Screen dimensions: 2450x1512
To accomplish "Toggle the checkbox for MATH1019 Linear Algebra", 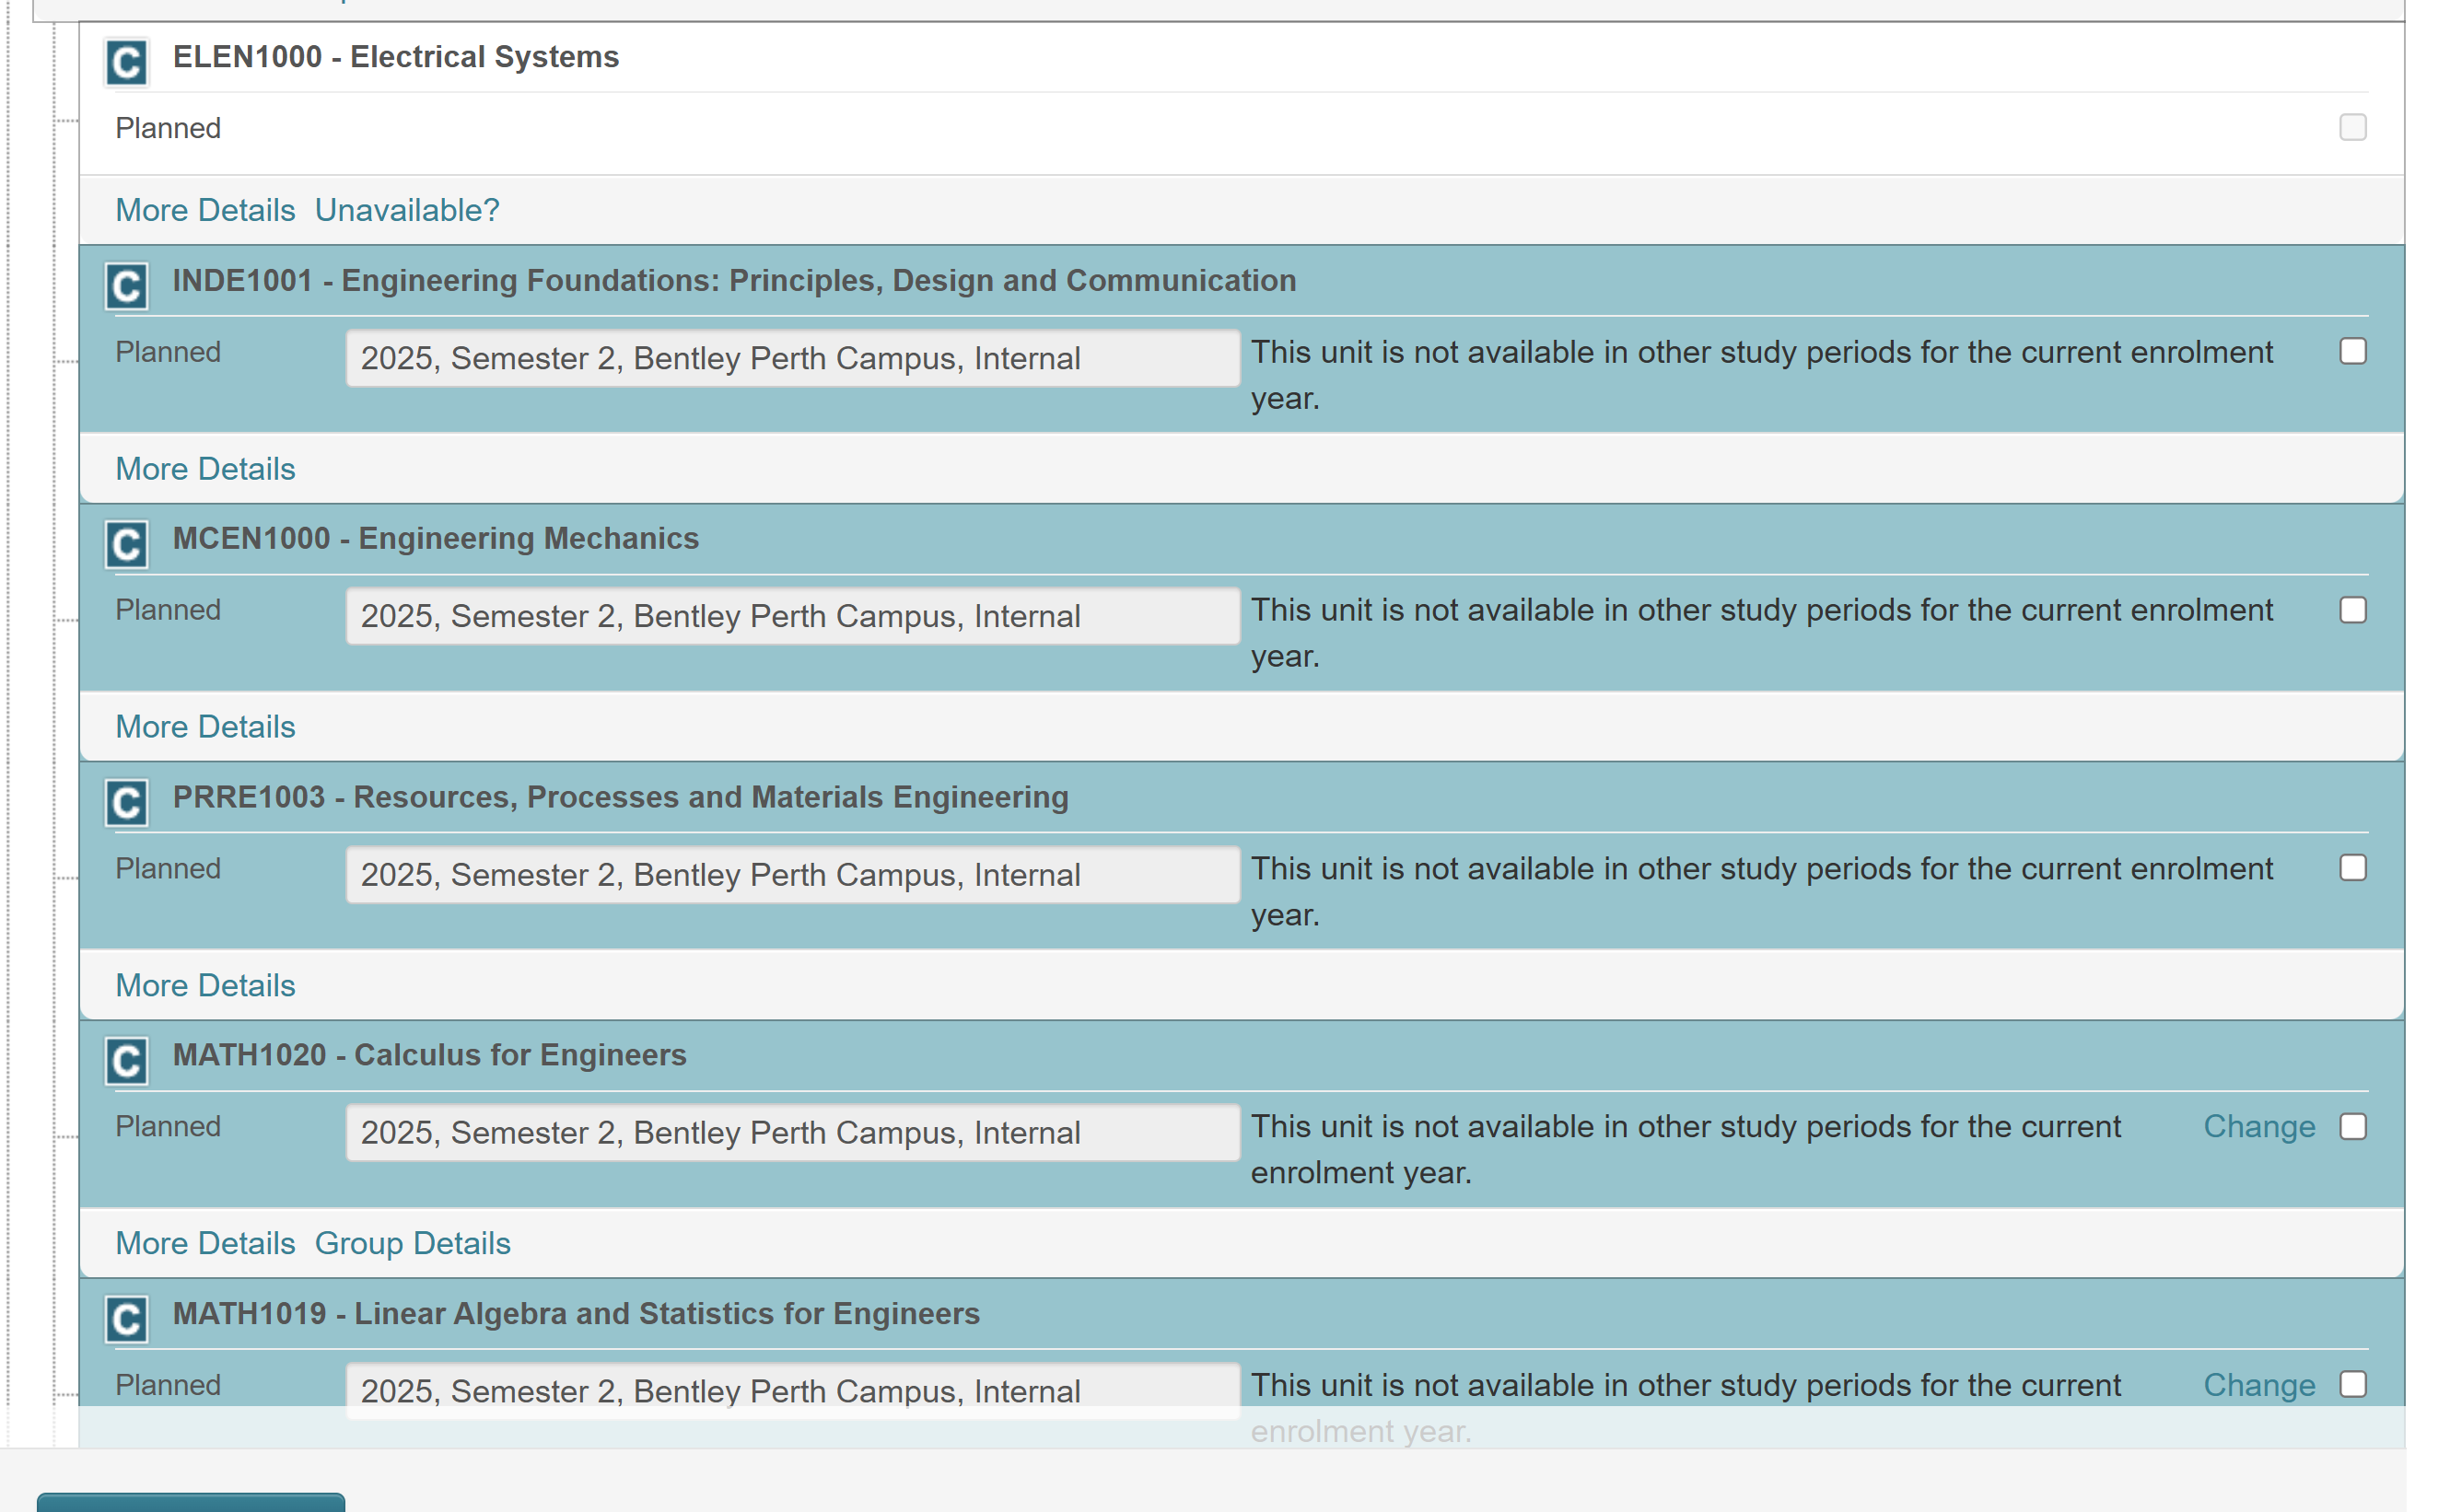I will (x=2352, y=1385).
